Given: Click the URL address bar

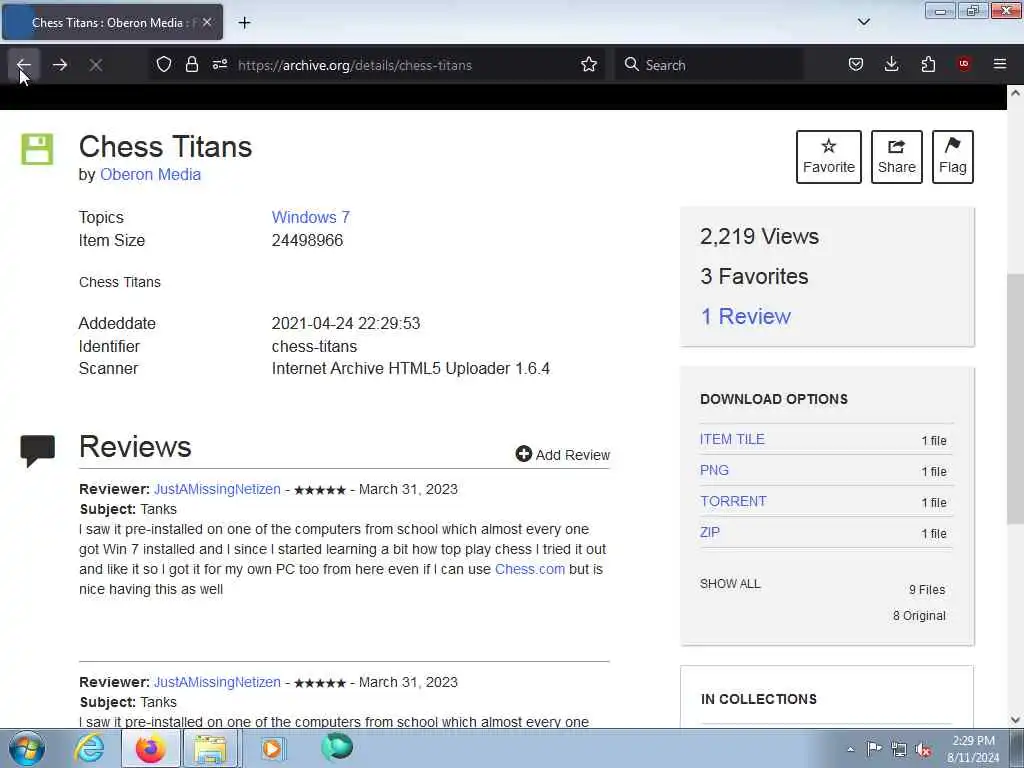Looking at the screenshot, I should pyautogui.click(x=404, y=65).
